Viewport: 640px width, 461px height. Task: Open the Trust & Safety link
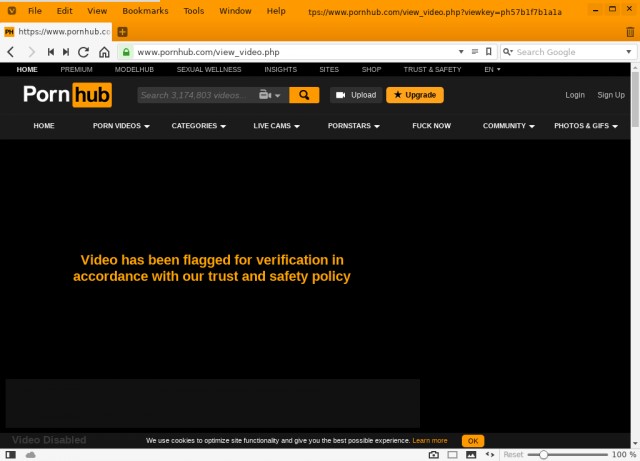point(432,69)
